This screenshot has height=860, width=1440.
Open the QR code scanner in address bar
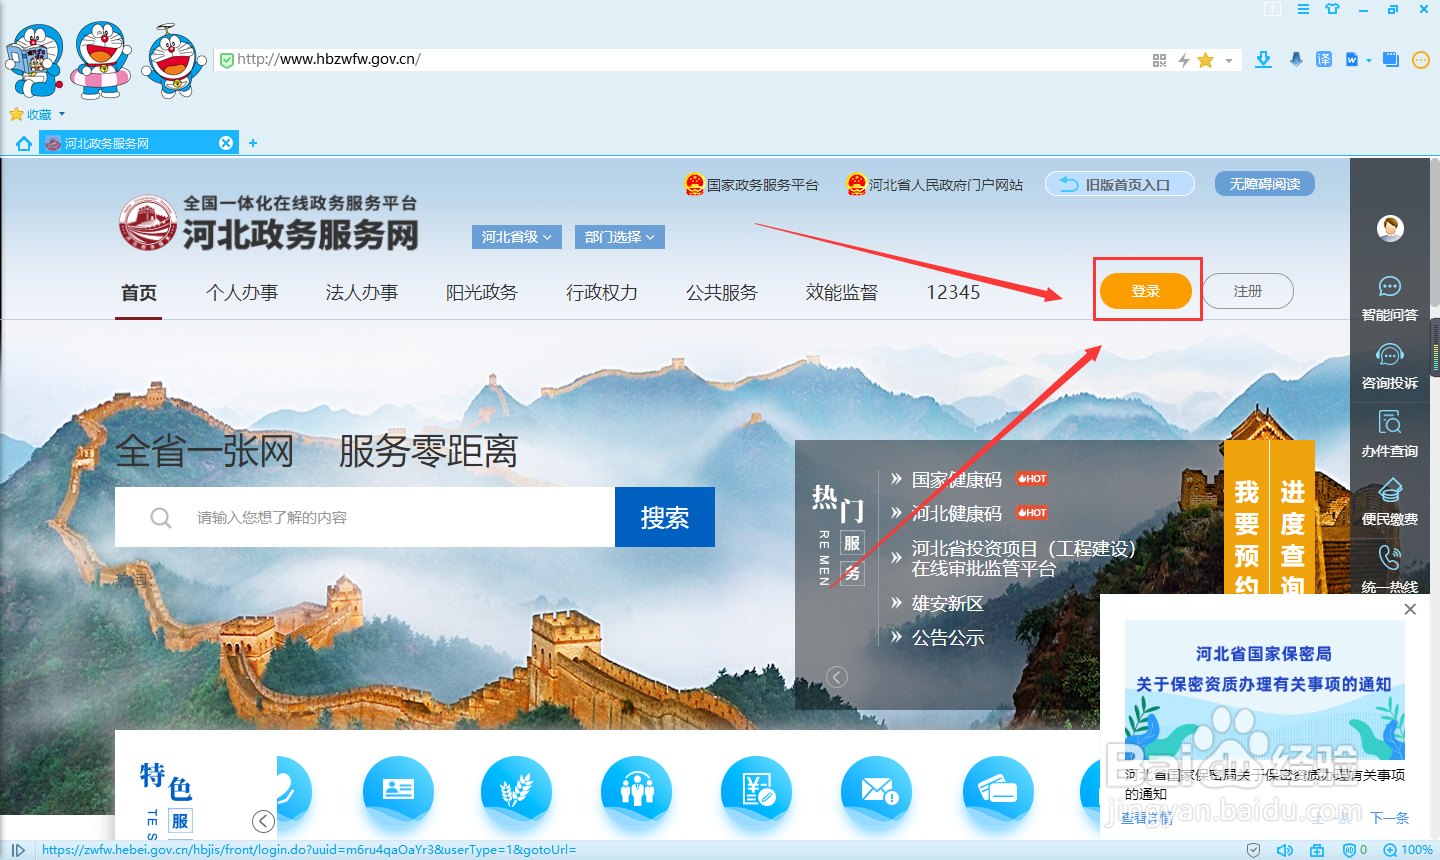tap(1159, 59)
